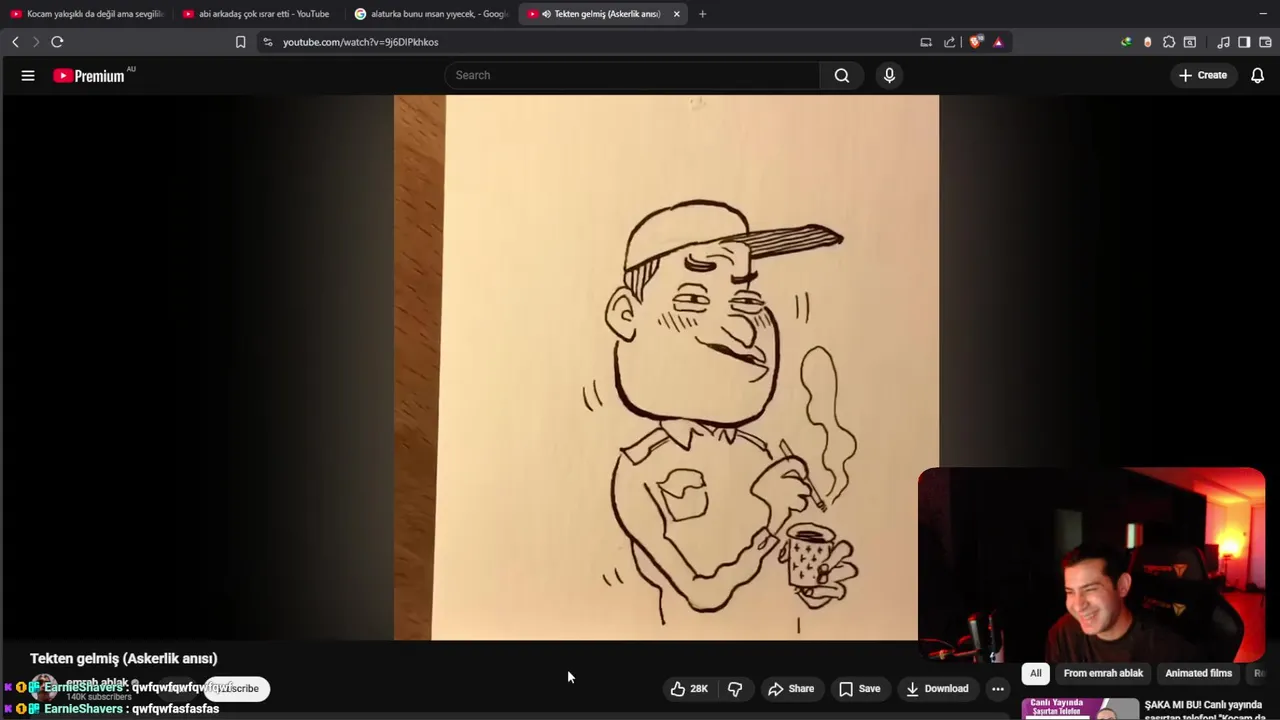The width and height of the screenshot is (1280, 720).
Task: Focus the YouTube Search field
Action: [632, 75]
